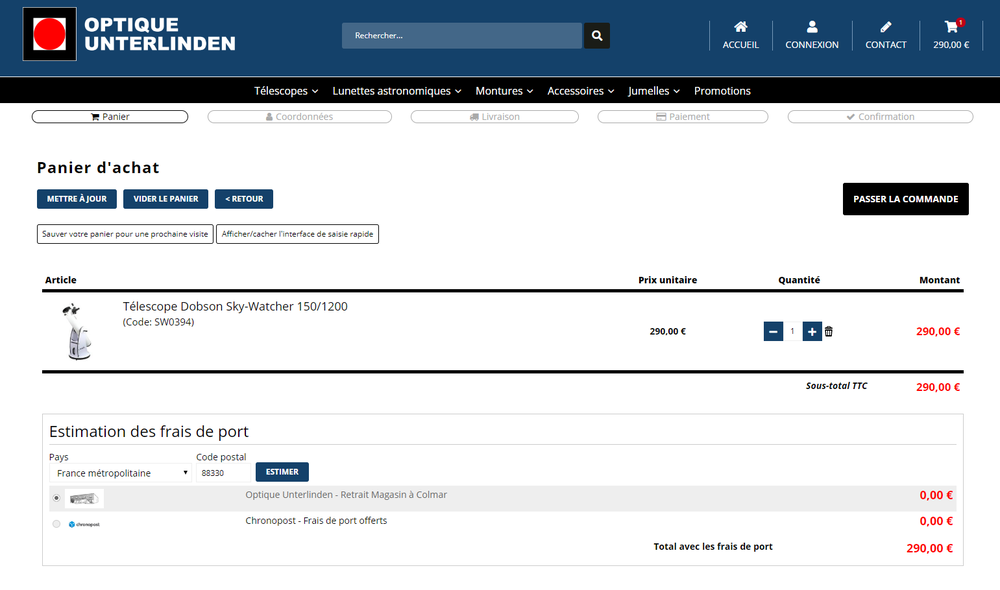
Task: Expand the Montures menu
Action: point(504,91)
